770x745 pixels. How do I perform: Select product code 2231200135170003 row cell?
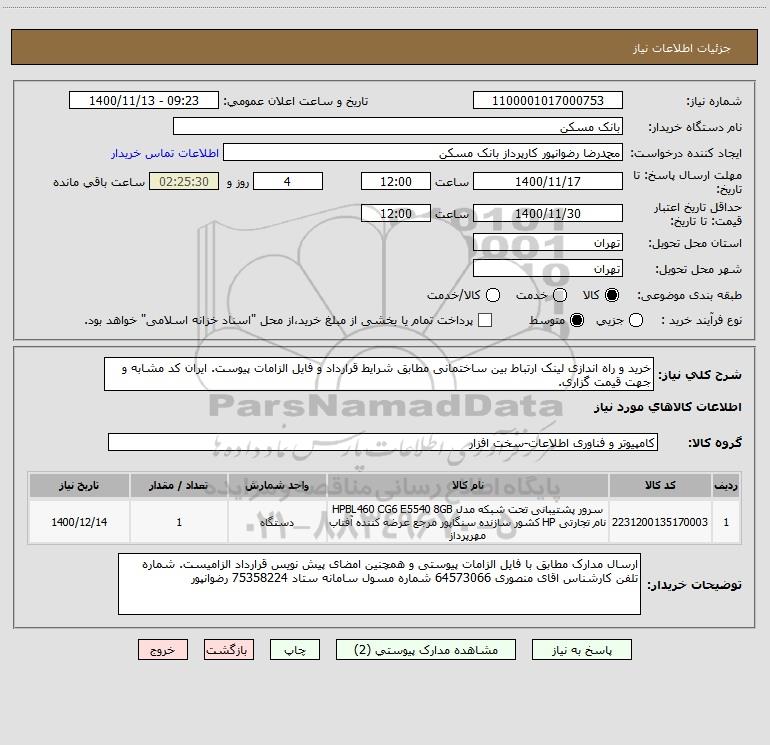(x=660, y=522)
